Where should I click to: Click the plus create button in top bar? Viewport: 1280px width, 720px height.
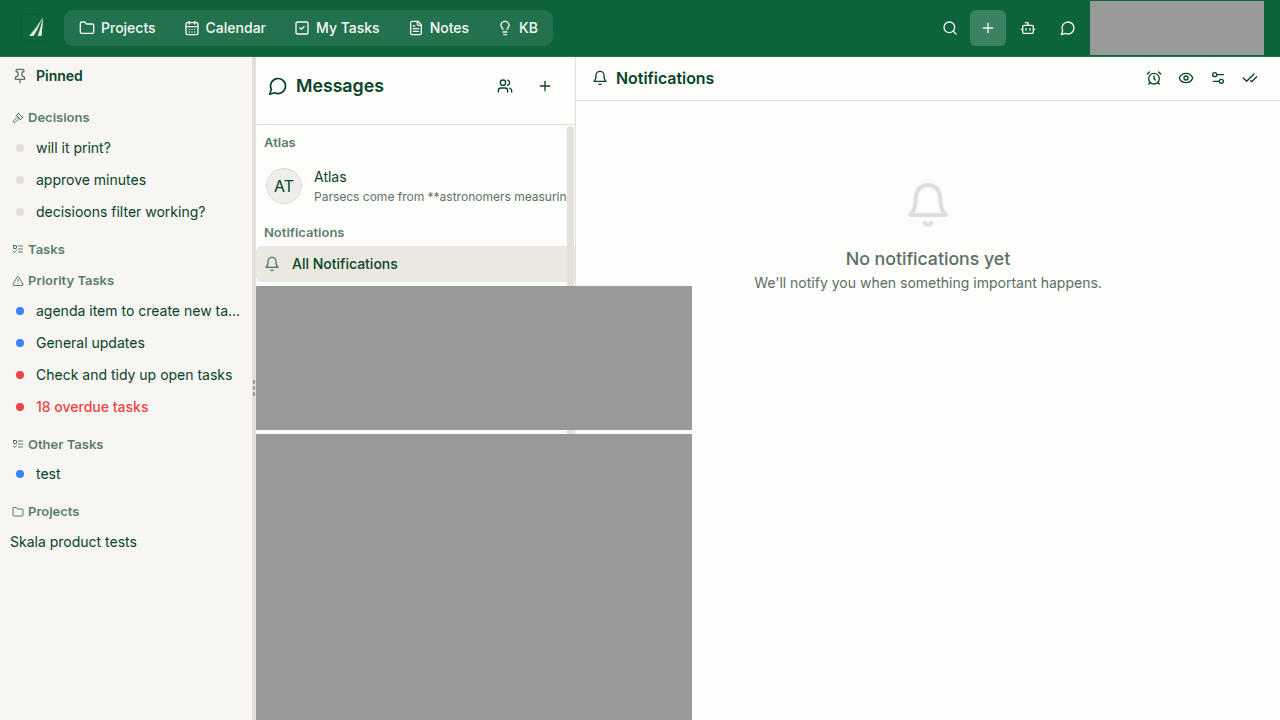click(988, 28)
